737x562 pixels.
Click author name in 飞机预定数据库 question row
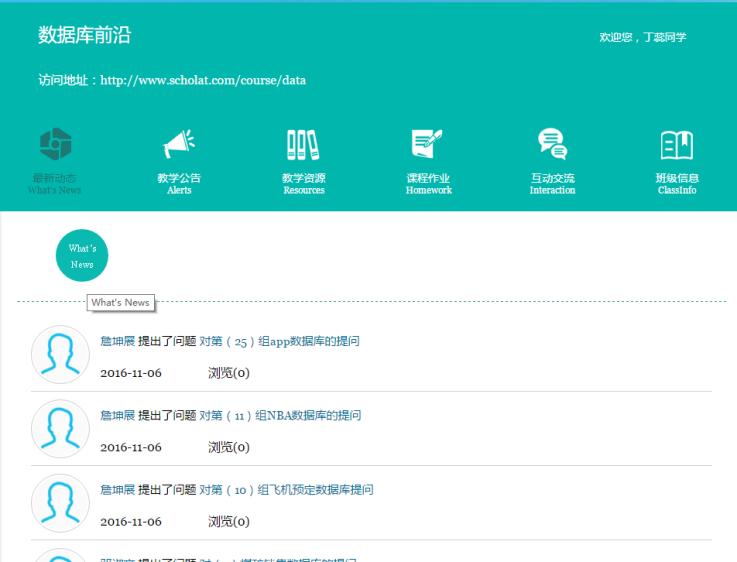pyautogui.click(x=117, y=489)
